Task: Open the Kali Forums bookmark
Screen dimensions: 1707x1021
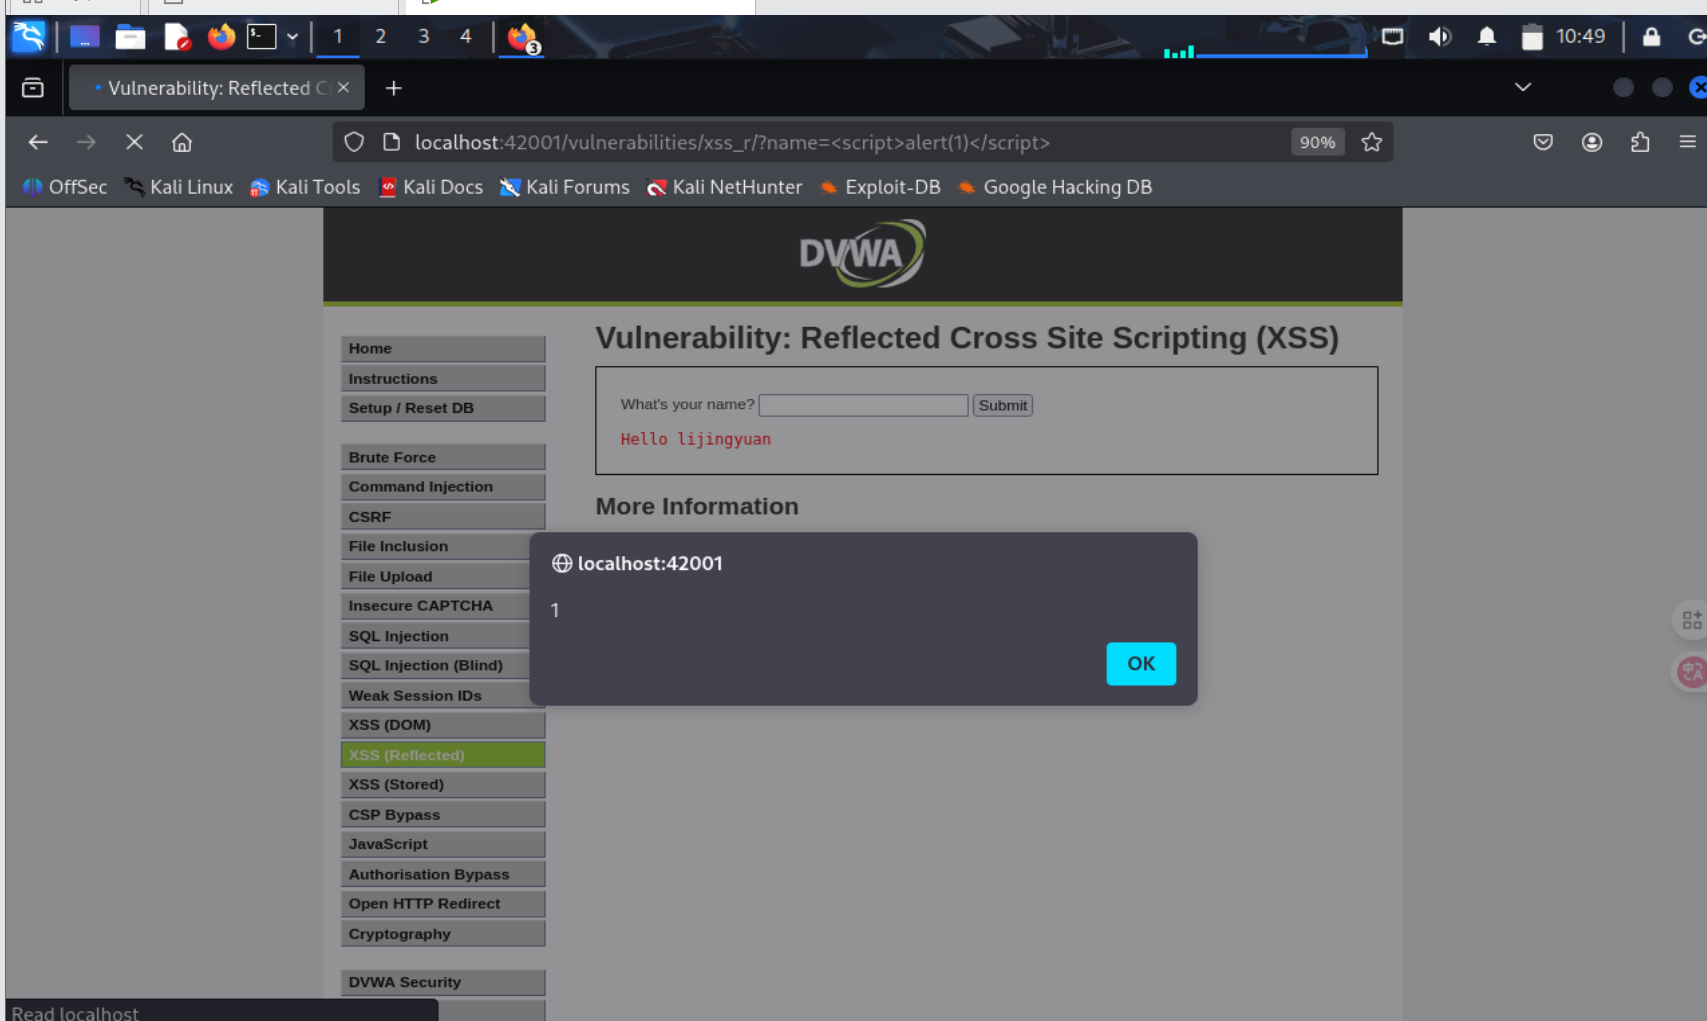Action: tap(565, 187)
